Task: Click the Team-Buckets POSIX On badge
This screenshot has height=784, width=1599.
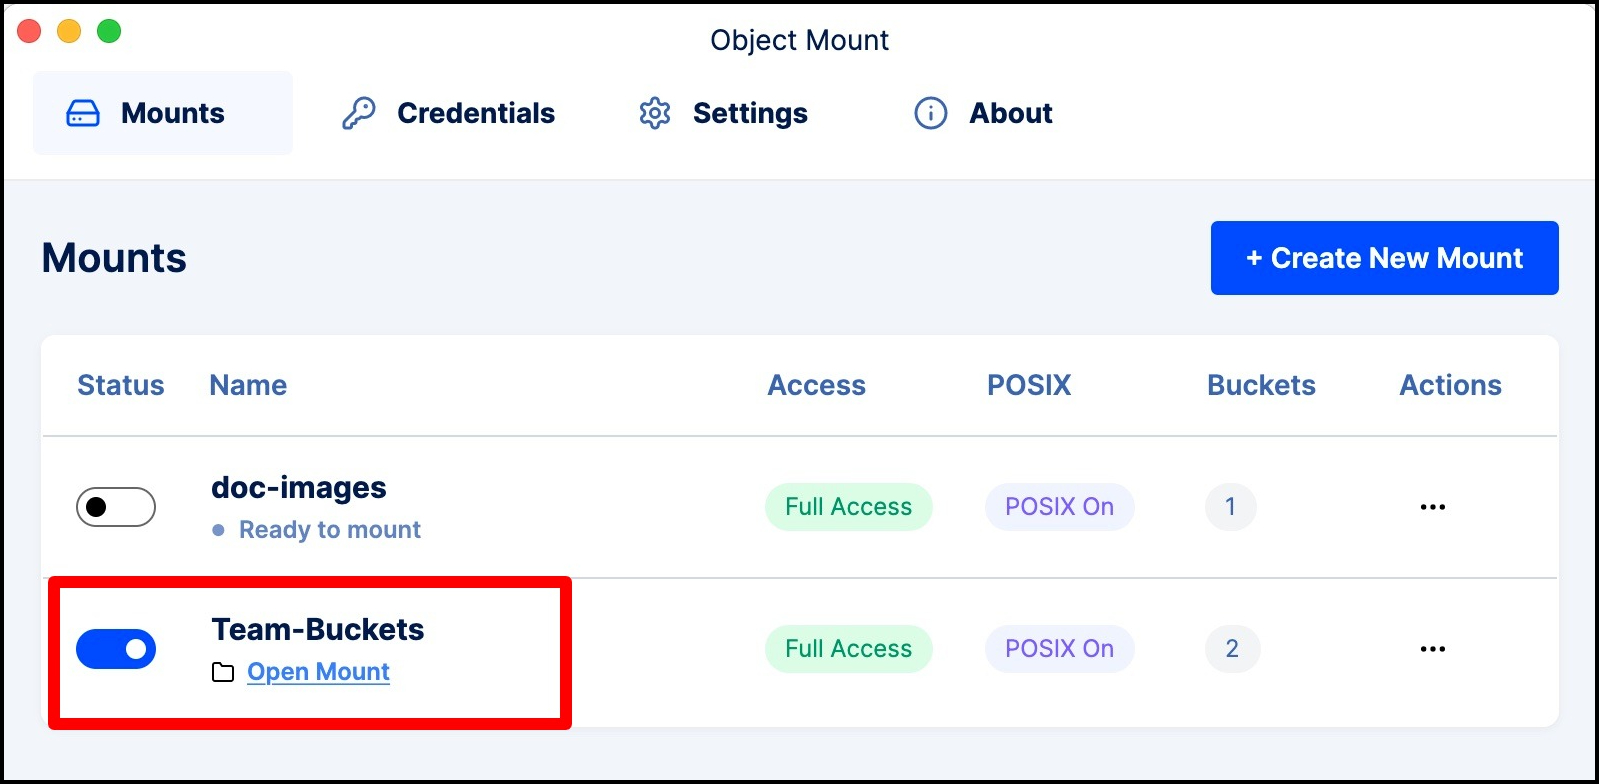Action: (1059, 649)
